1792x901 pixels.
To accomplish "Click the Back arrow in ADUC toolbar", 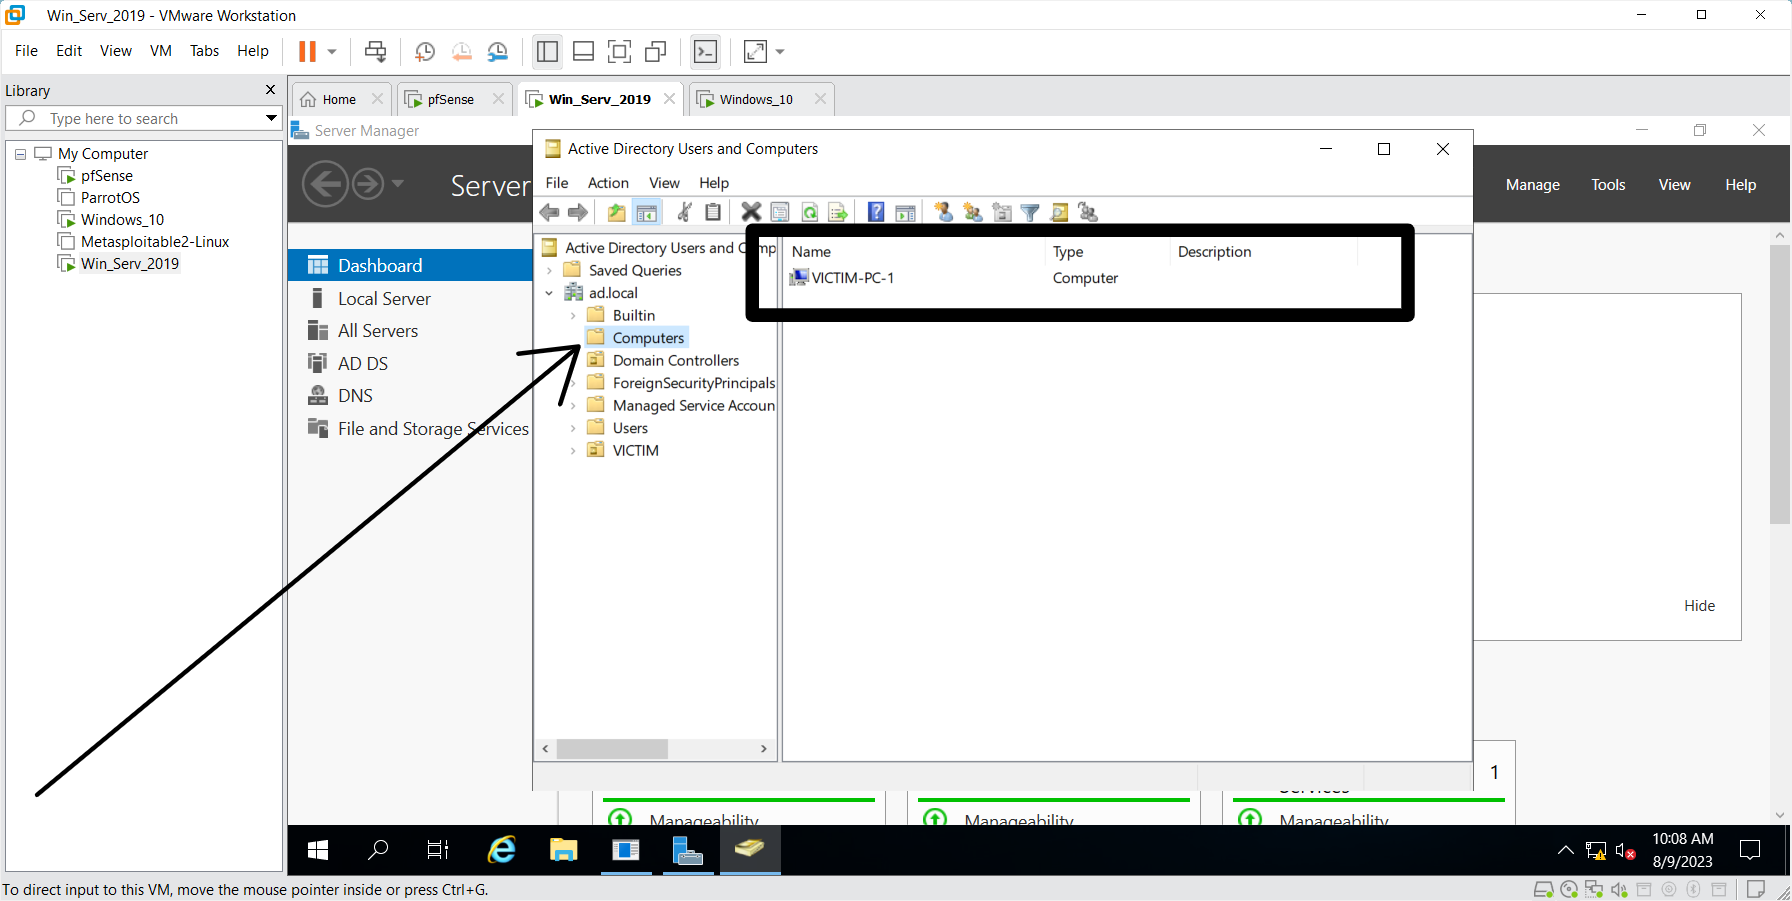I will point(549,212).
